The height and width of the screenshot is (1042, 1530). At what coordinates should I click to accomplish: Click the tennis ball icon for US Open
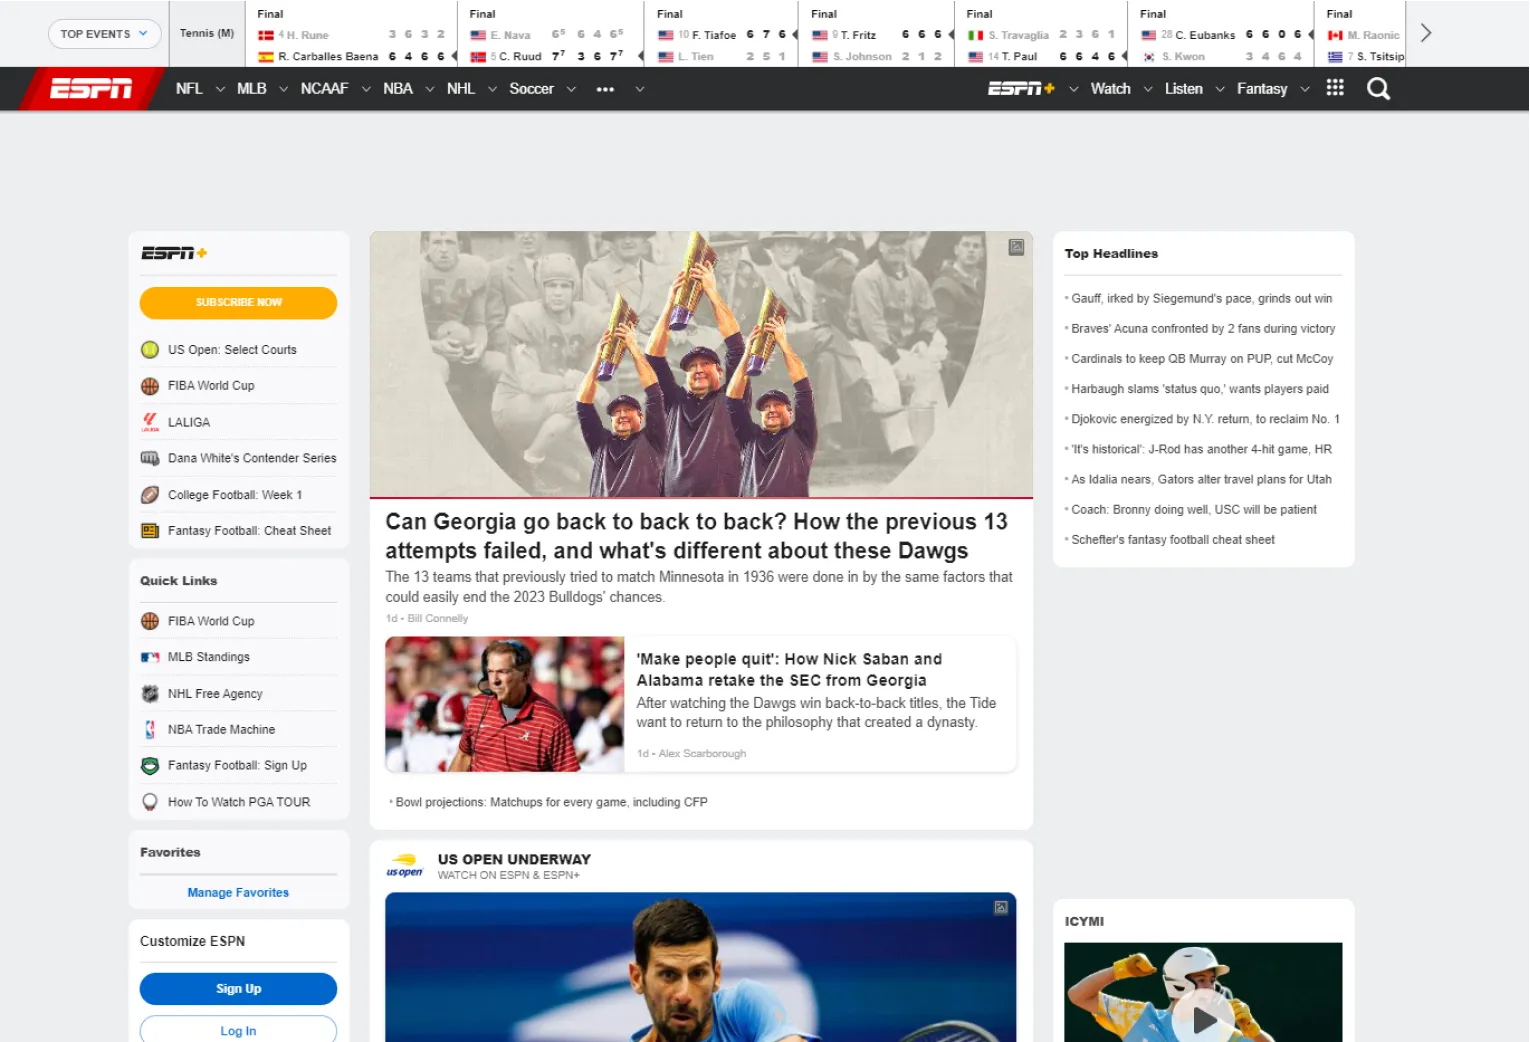(x=150, y=350)
